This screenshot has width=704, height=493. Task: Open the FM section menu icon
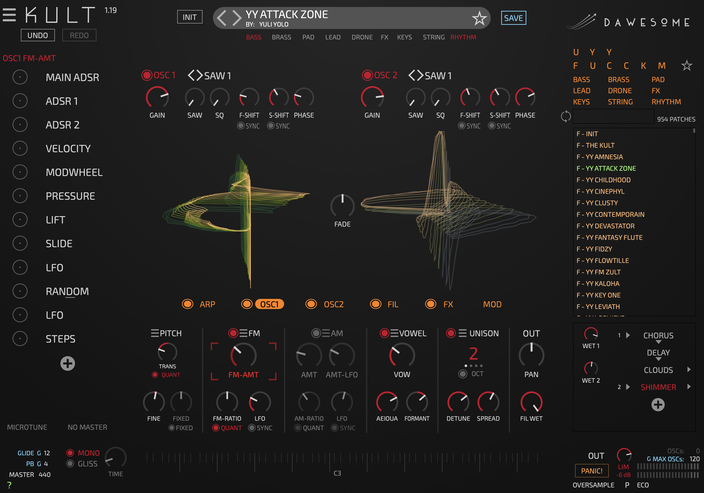243,333
